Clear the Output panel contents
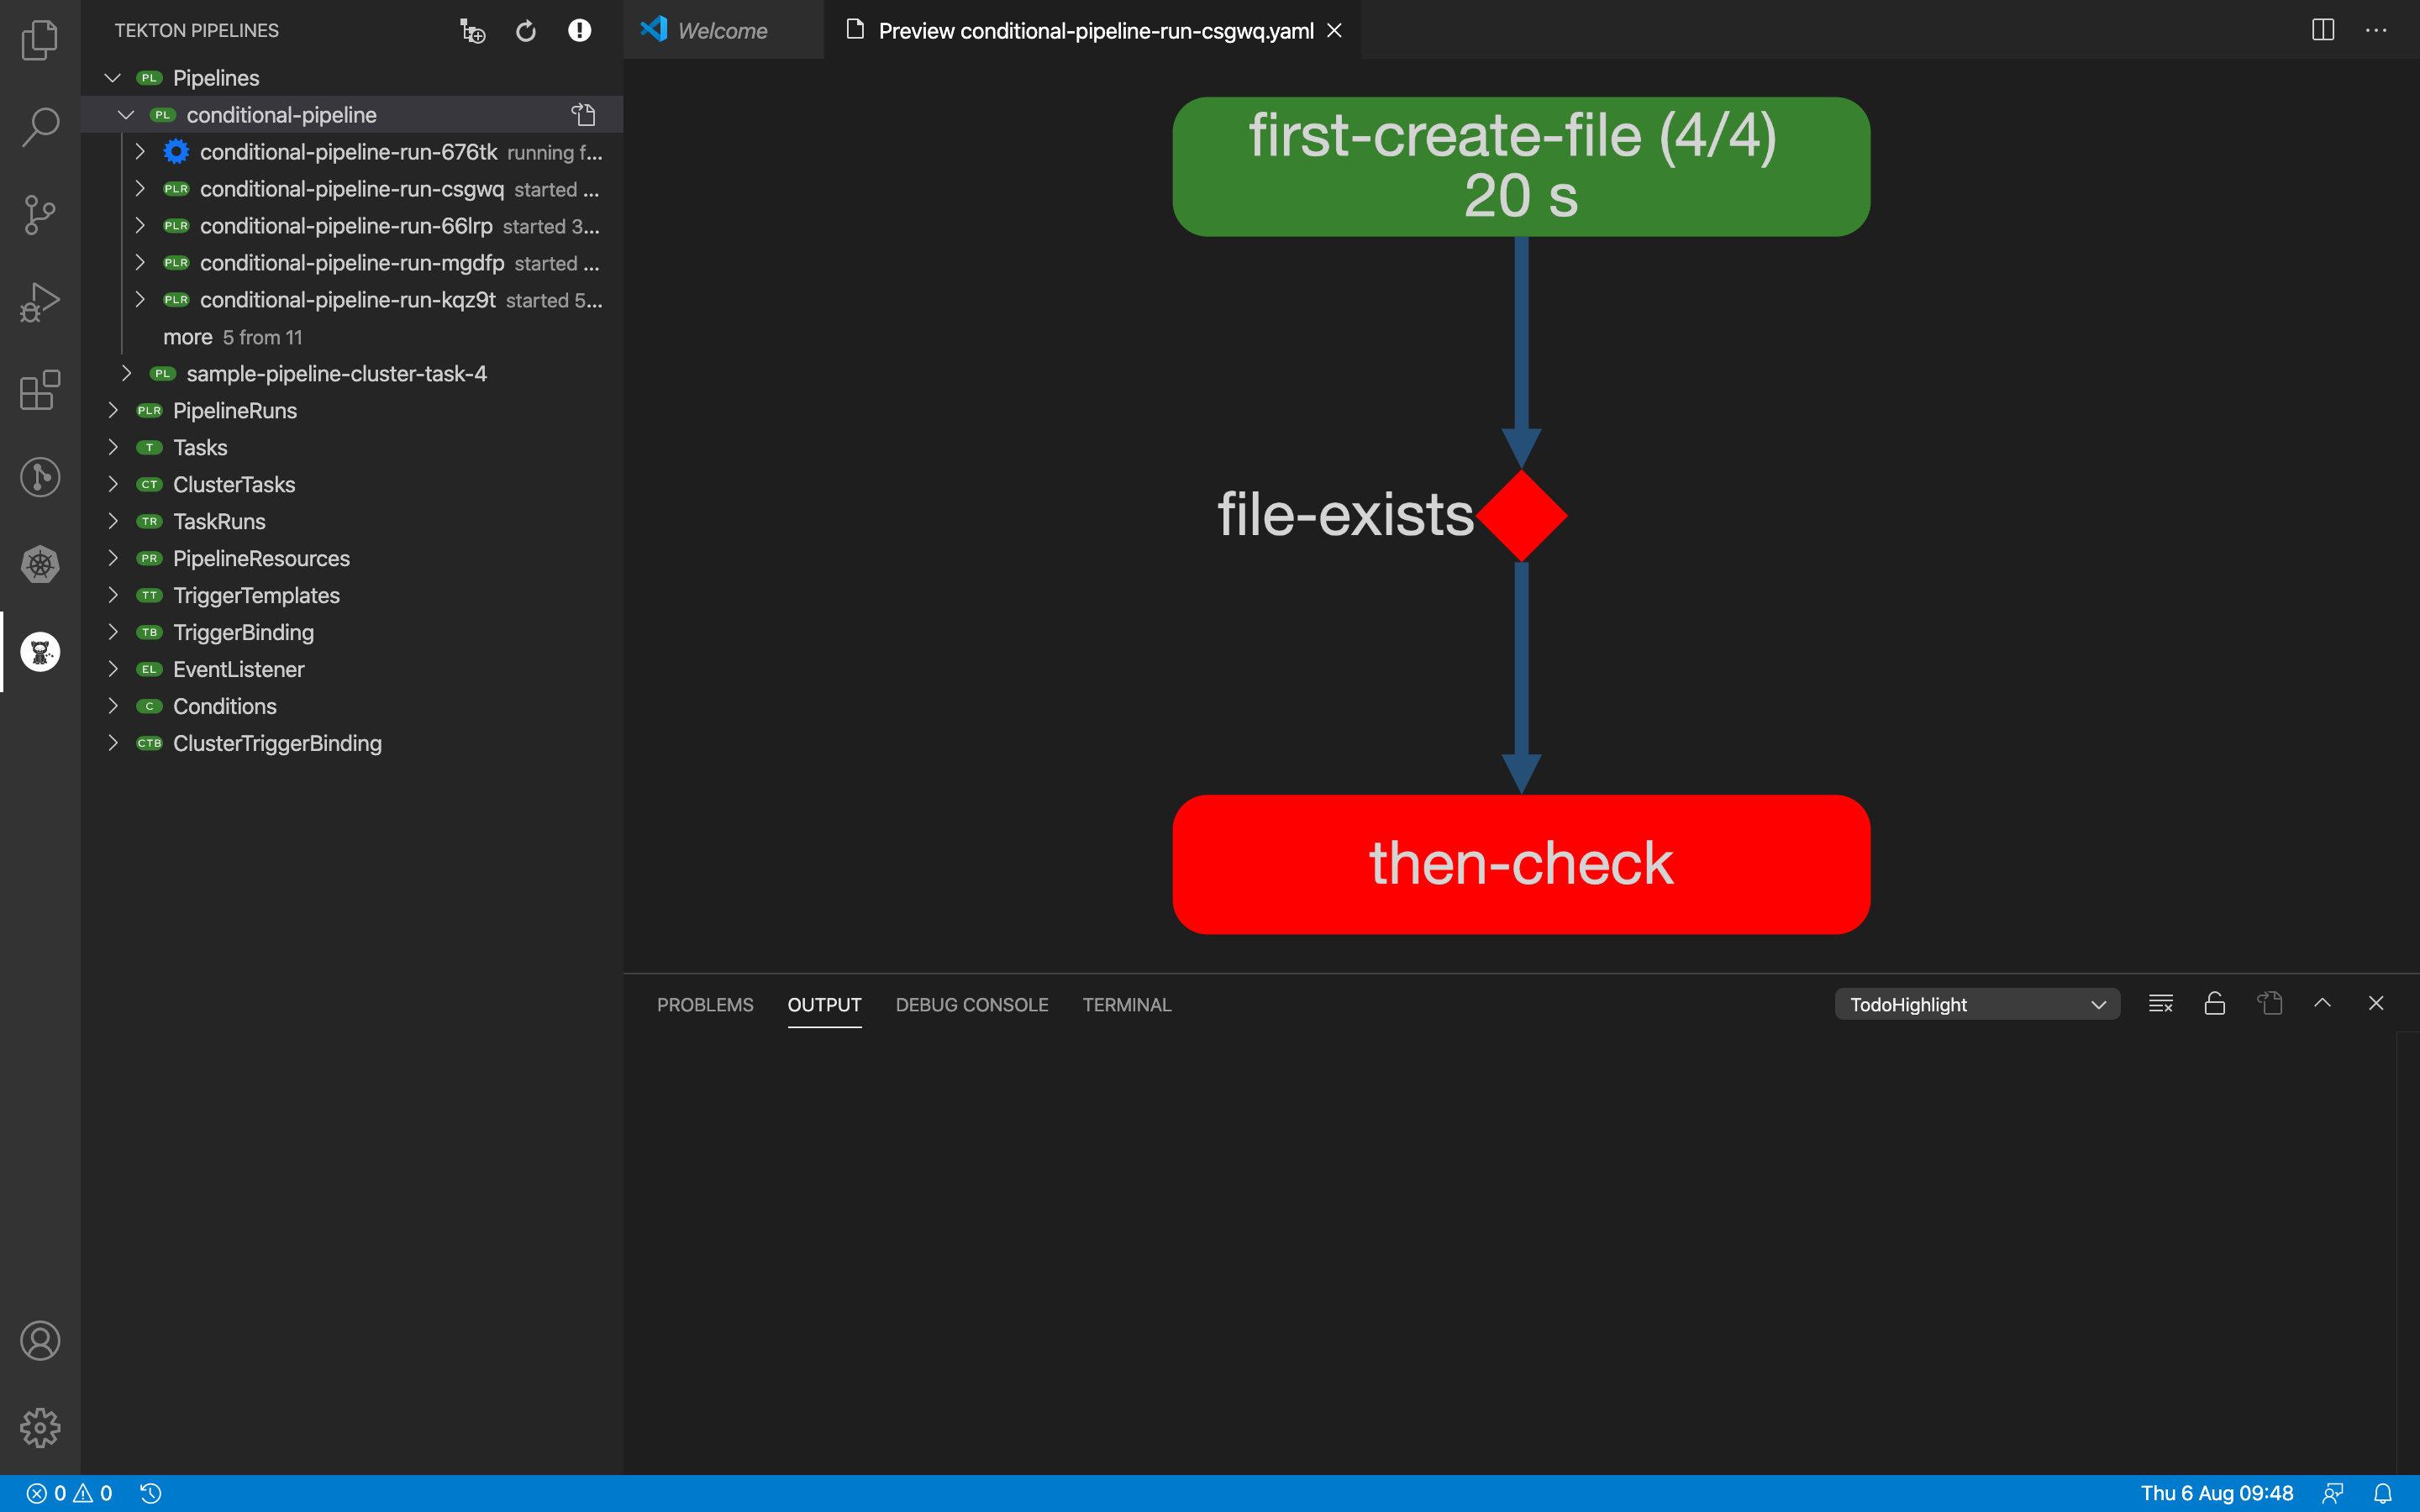This screenshot has width=2420, height=1512. tap(2160, 1003)
